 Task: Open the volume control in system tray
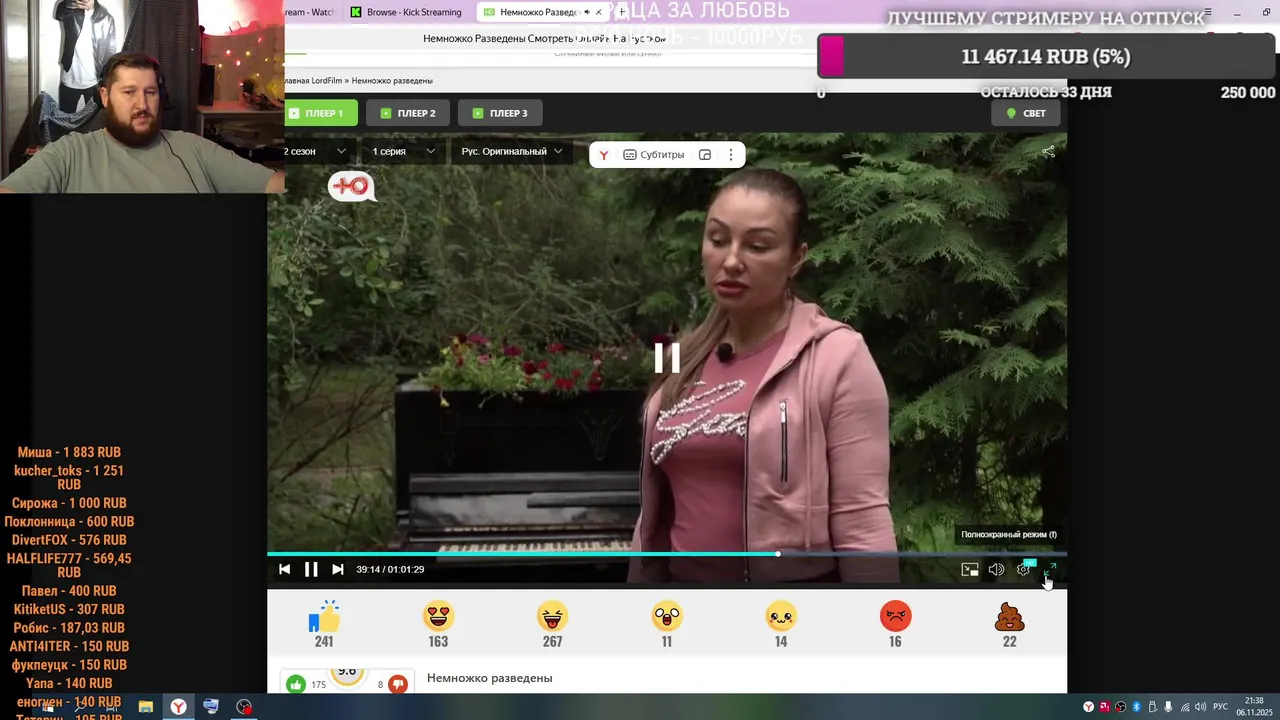tap(1200, 707)
